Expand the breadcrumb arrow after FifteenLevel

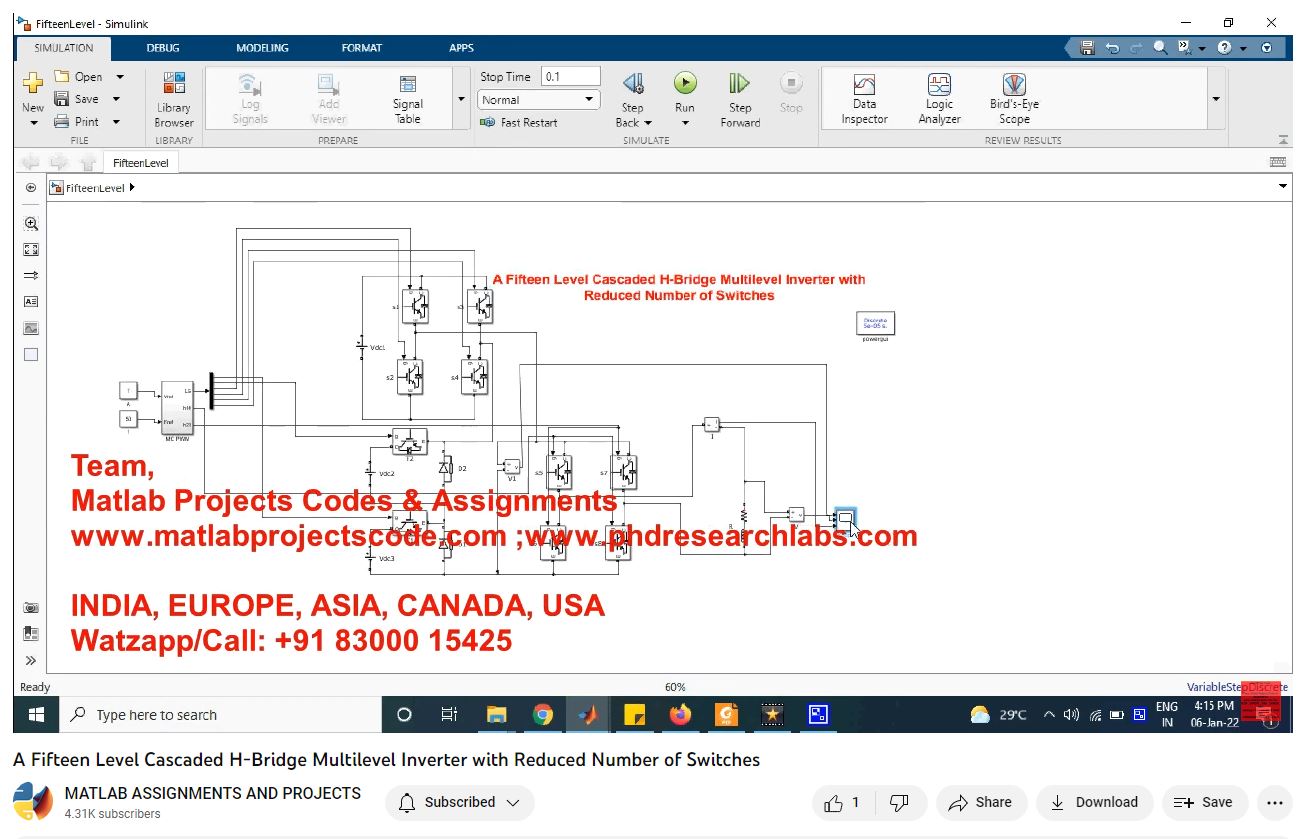(x=132, y=187)
